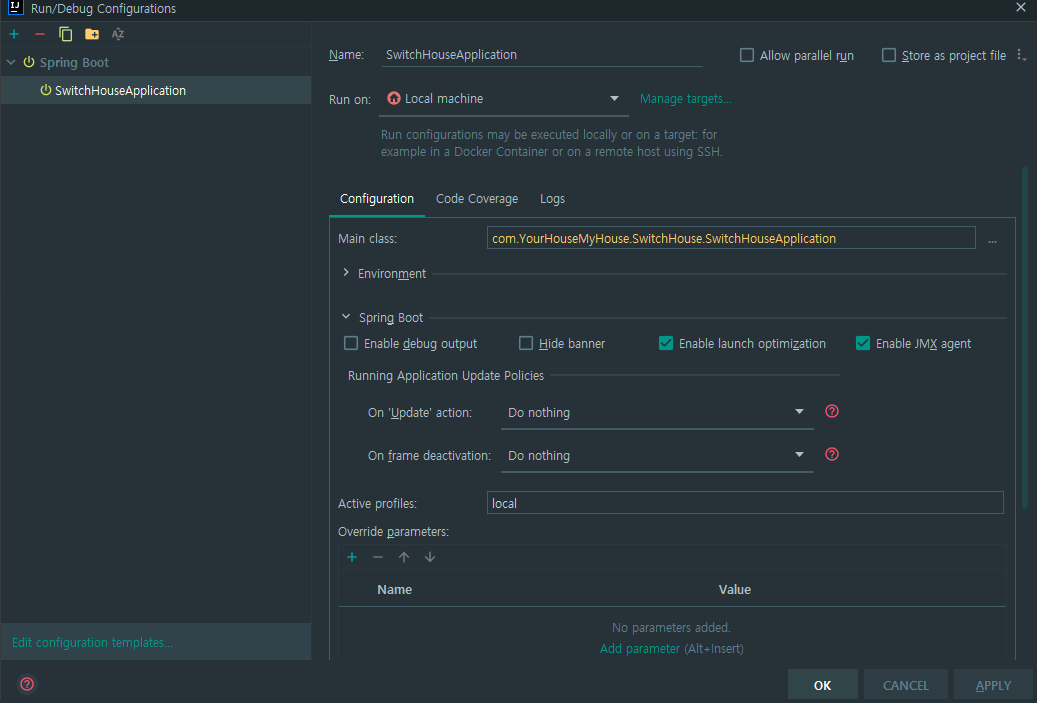Click the CANCEL button
The height and width of the screenshot is (703, 1037).
(905, 685)
